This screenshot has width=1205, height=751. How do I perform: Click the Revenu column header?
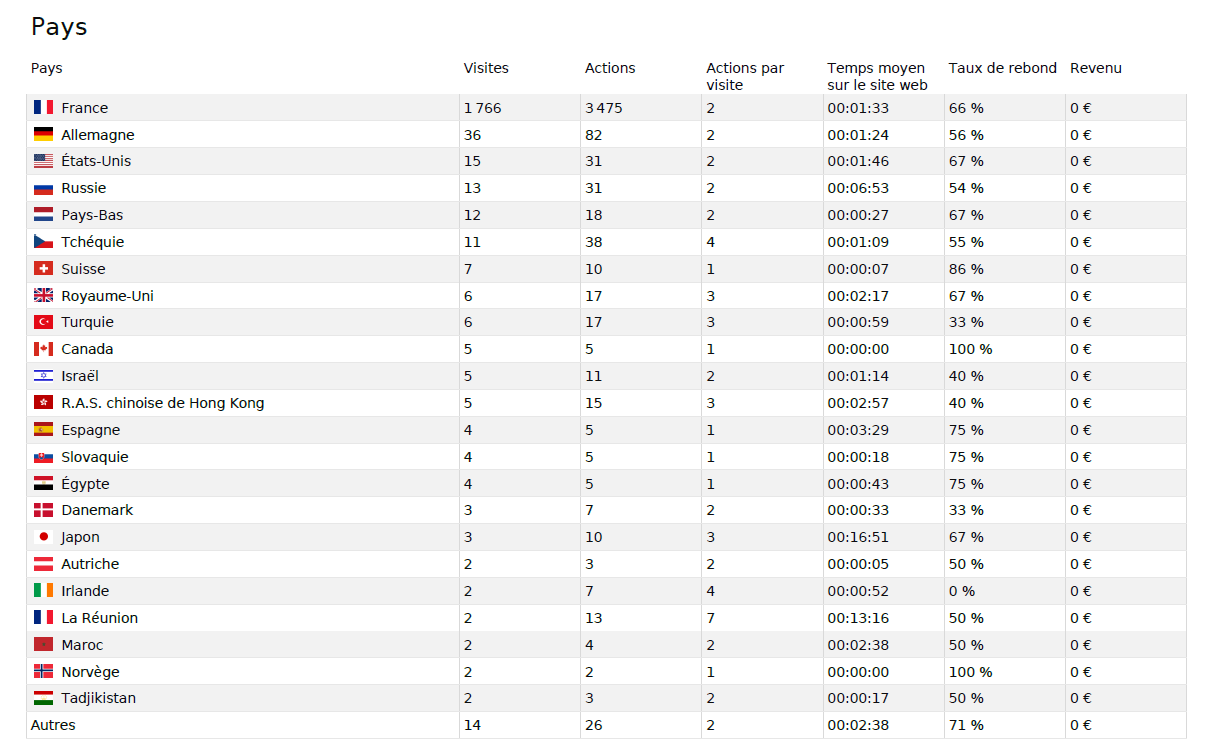point(1095,69)
